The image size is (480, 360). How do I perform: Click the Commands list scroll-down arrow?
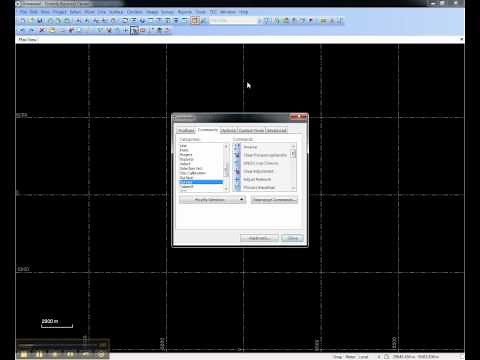pos(293,188)
